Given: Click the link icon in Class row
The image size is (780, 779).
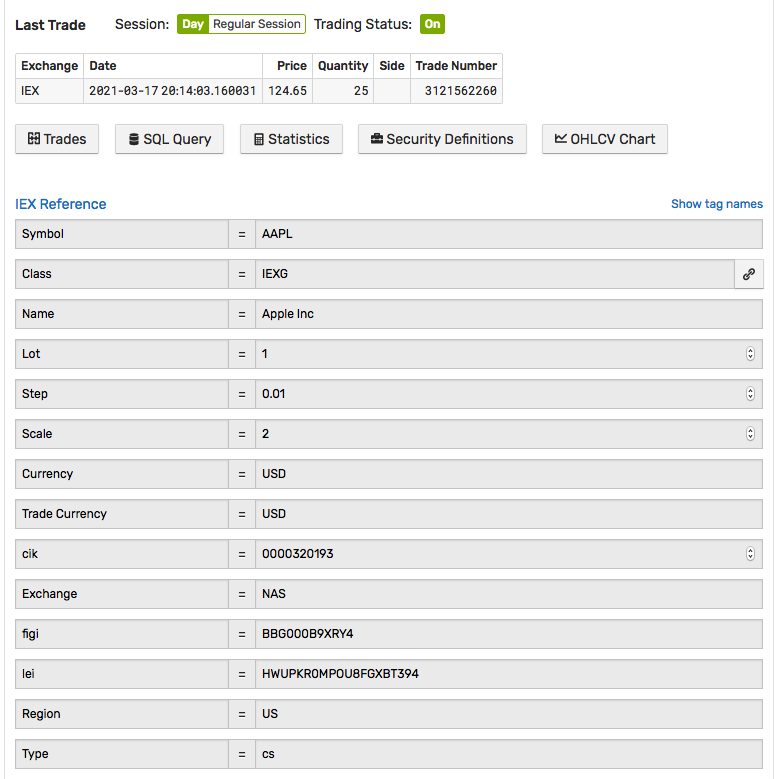Looking at the screenshot, I should coord(749,274).
